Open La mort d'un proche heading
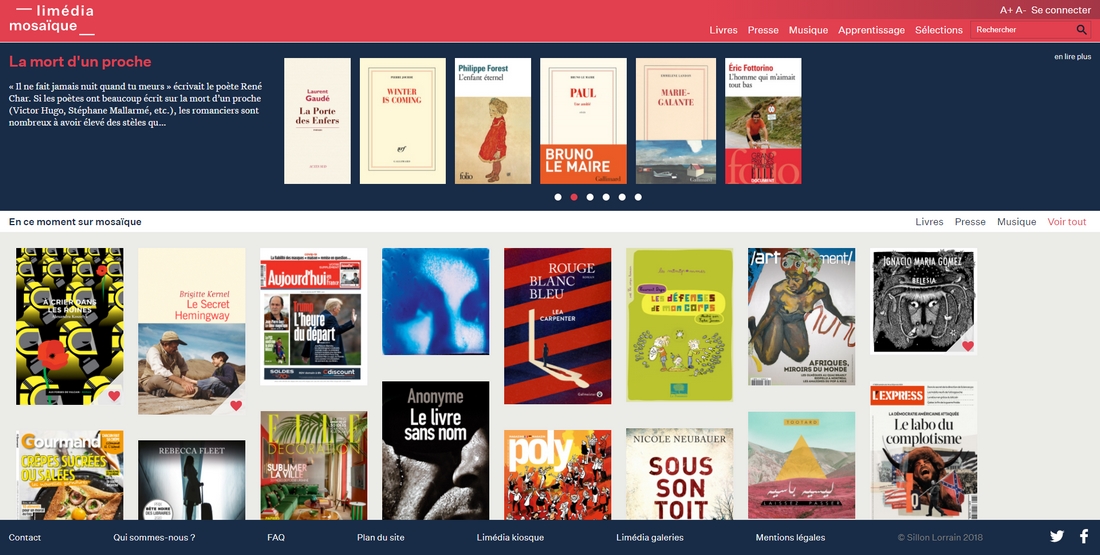This screenshot has height=555, width=1100. click(80, 62)
